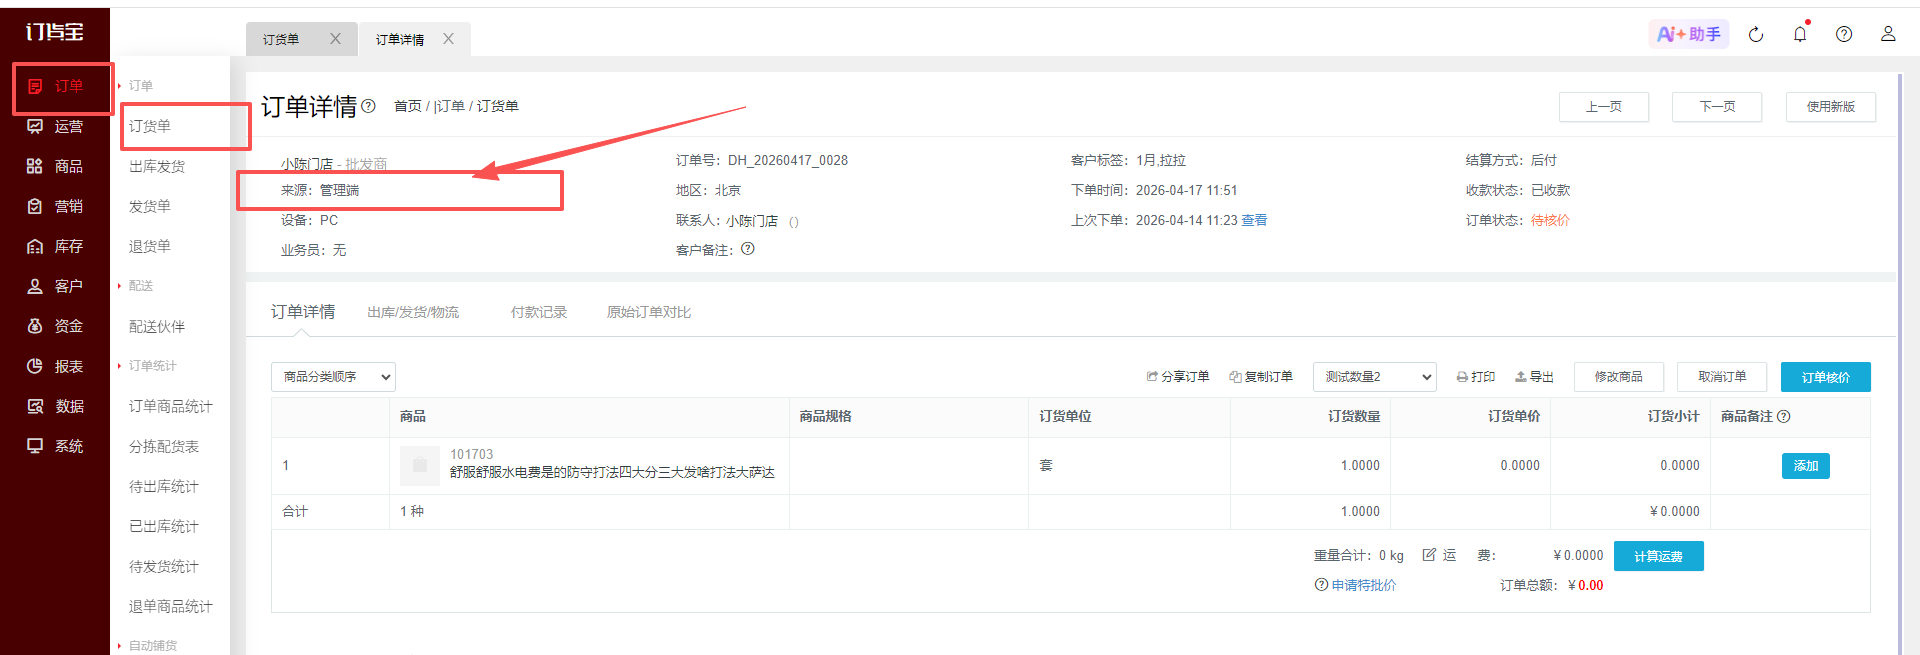Select the 原始订单对比 tab
This screenshot has height=655, width=1920.
[x=649, y=312]
